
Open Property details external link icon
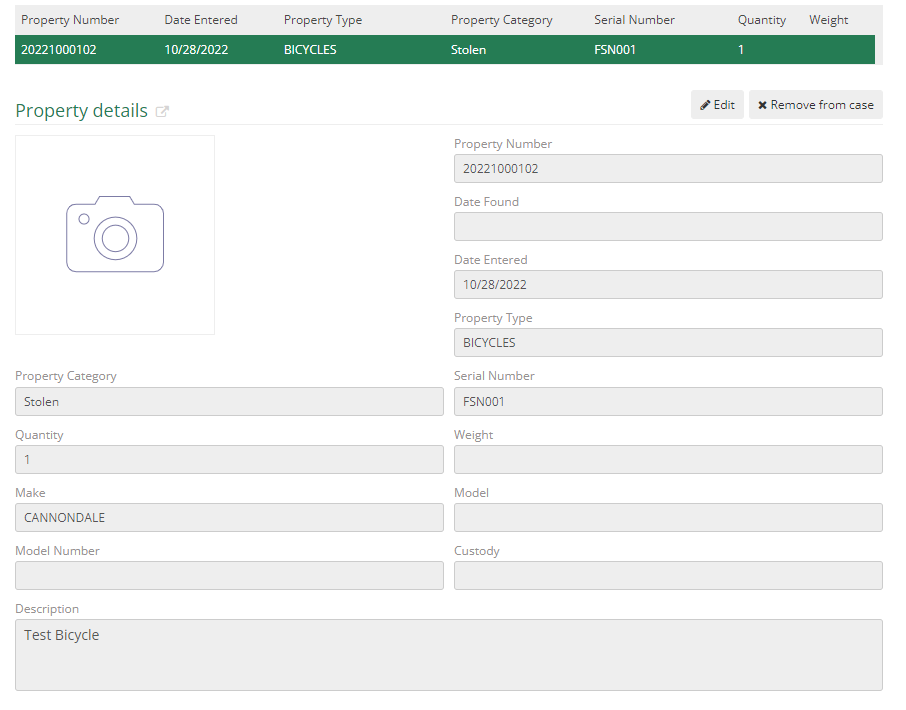162,111
